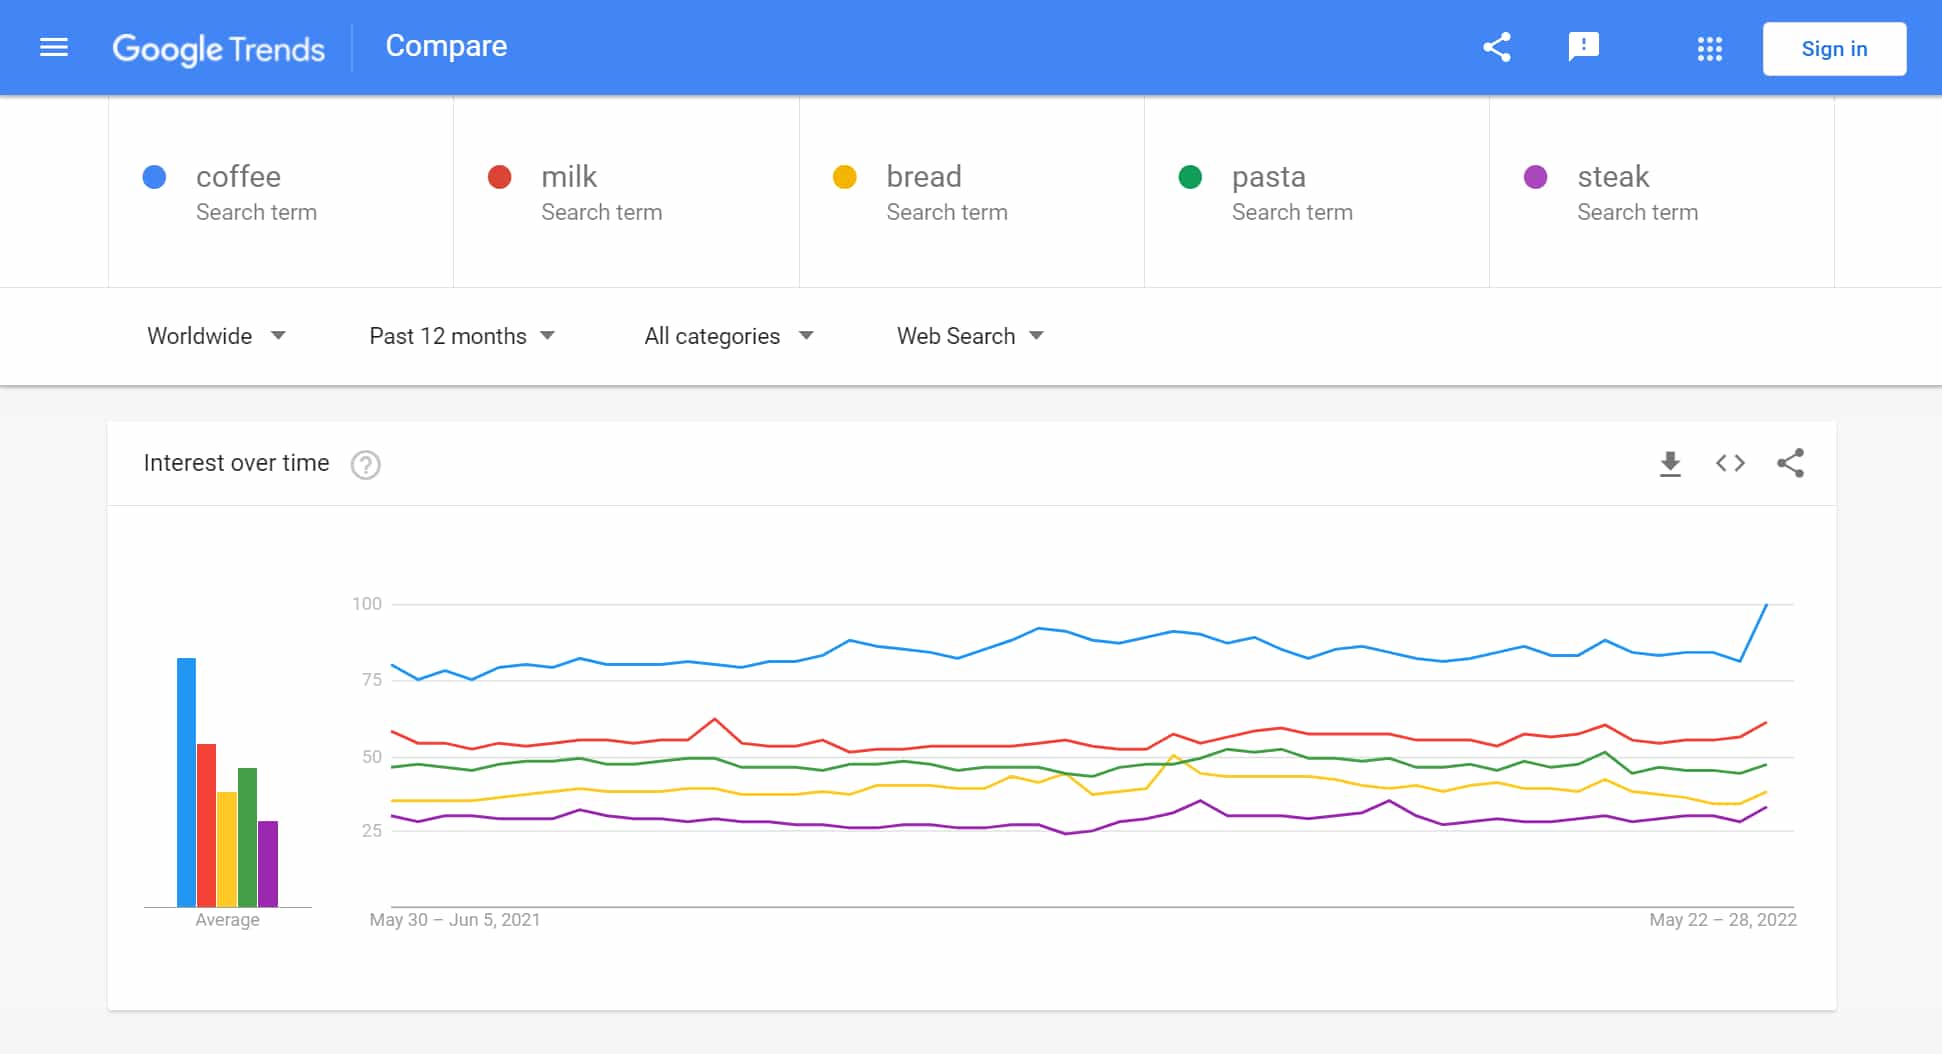This screenshot has height=1054, width=1942.
Task: Show the Interest over time help tooltip
Action: pyautogui.click(x=365, y=465)
